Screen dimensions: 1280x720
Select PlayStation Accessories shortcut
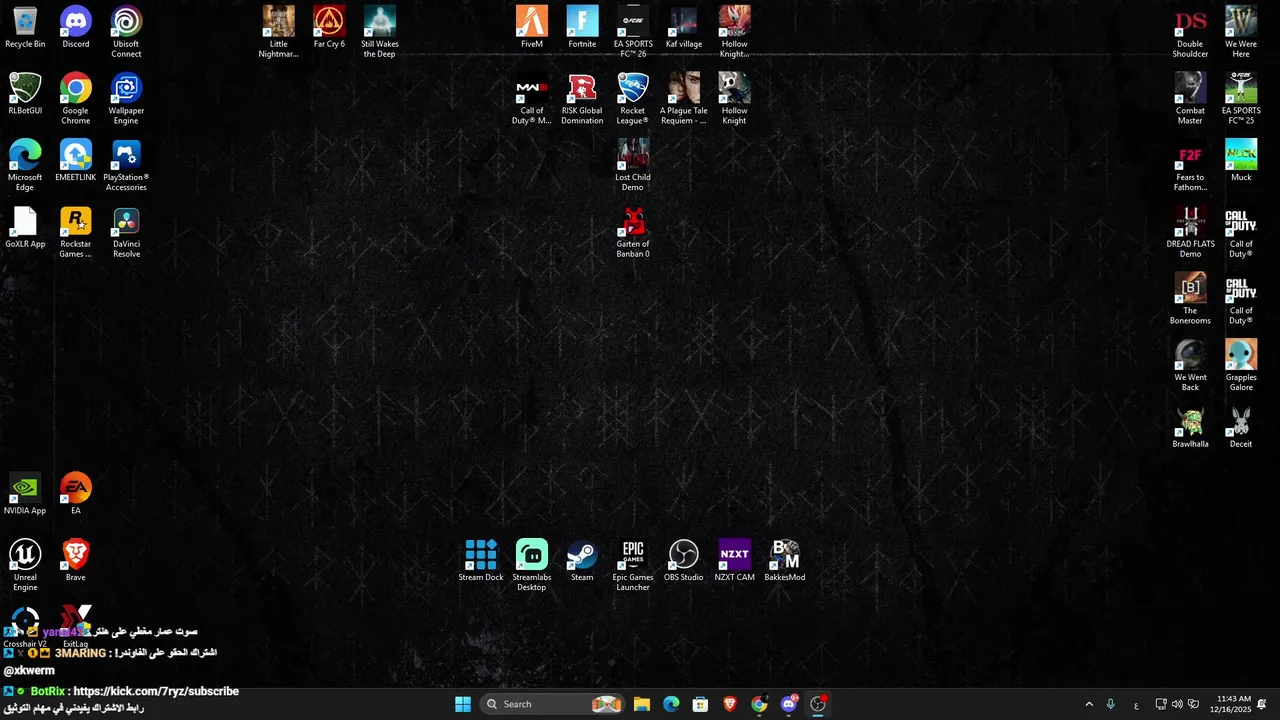tap(126, 165)
